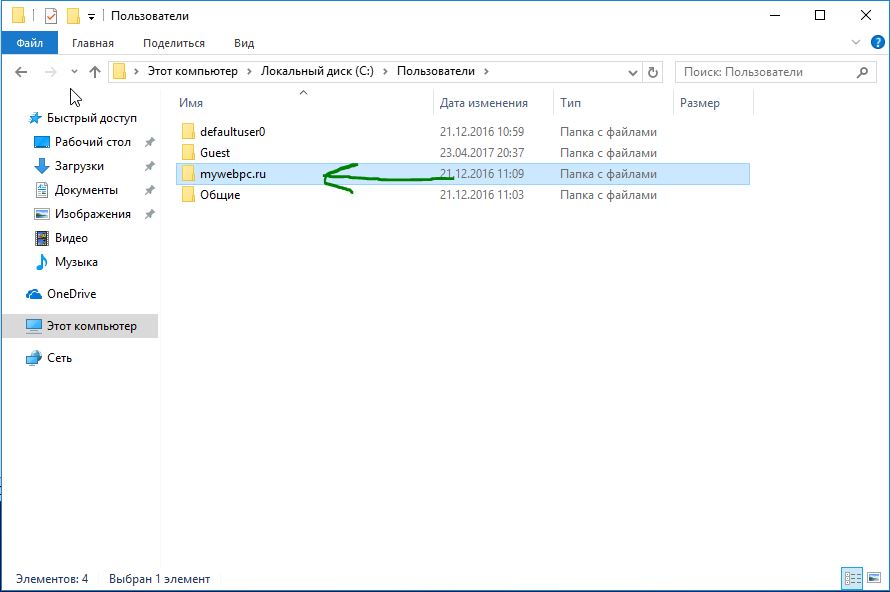
Task: Open the Файл menu tab
Action: (29, 43)
